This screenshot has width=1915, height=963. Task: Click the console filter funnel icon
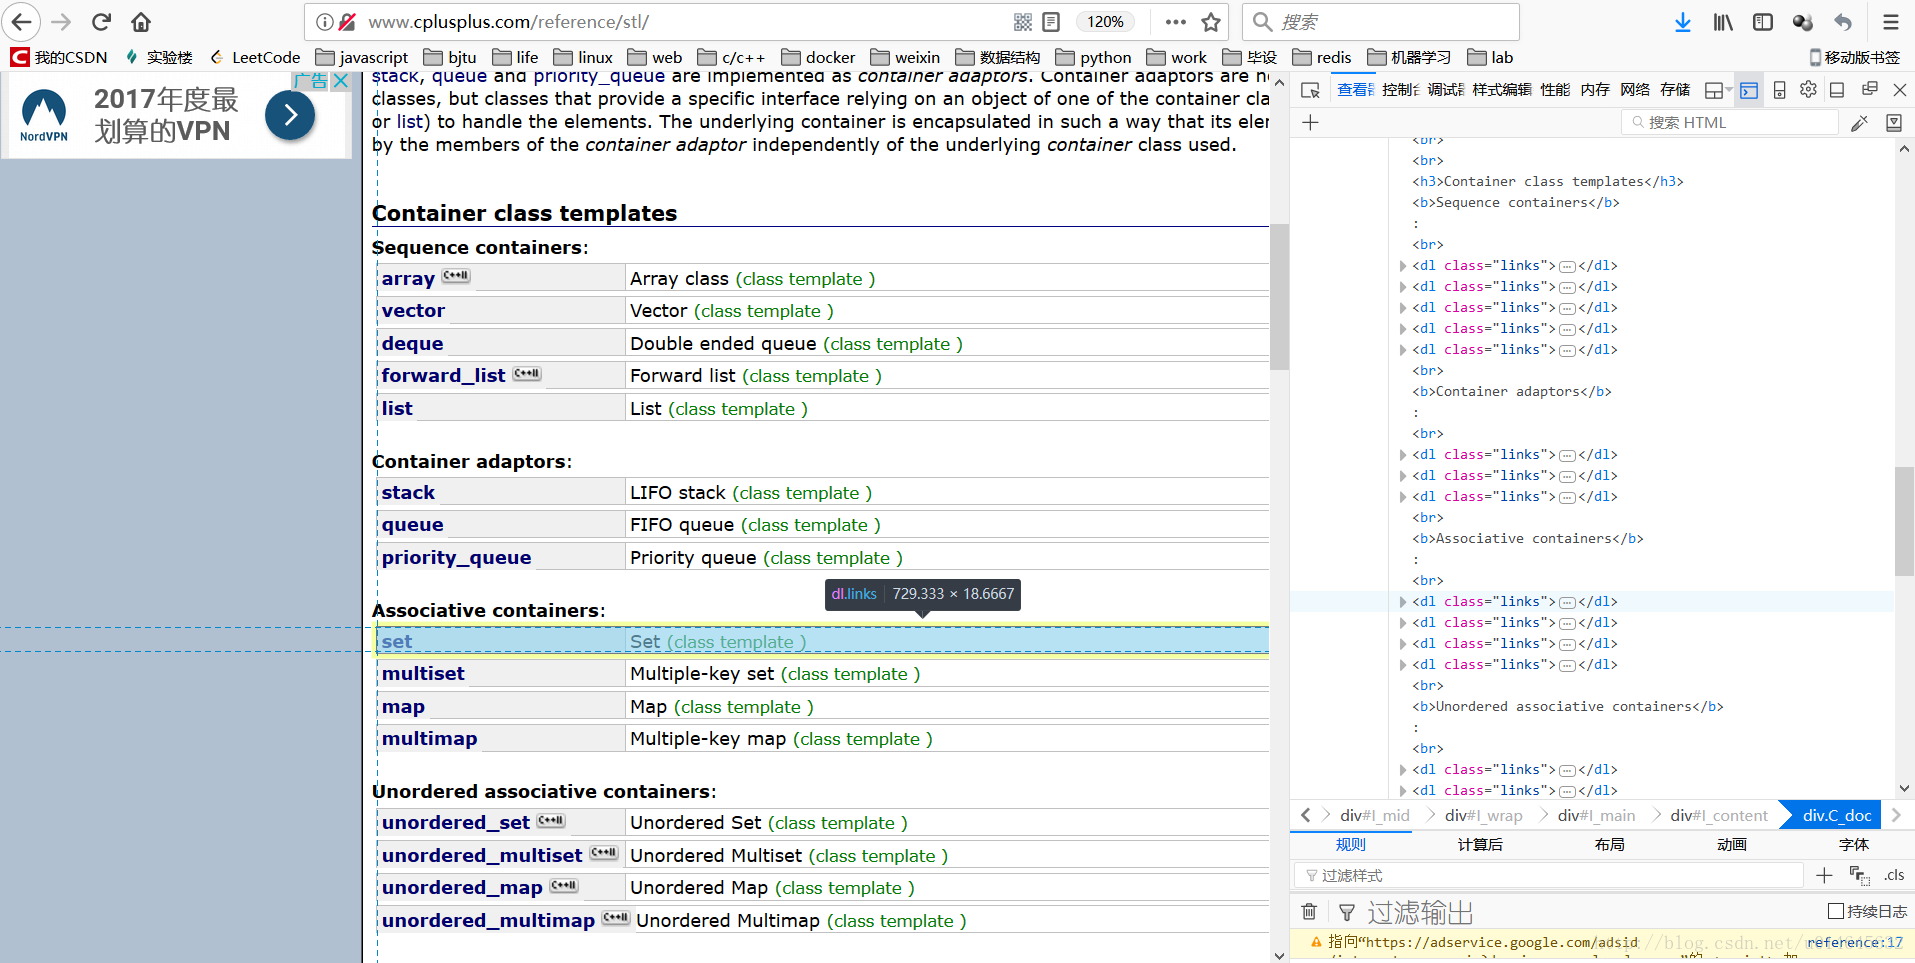(x=1347, y=912)
